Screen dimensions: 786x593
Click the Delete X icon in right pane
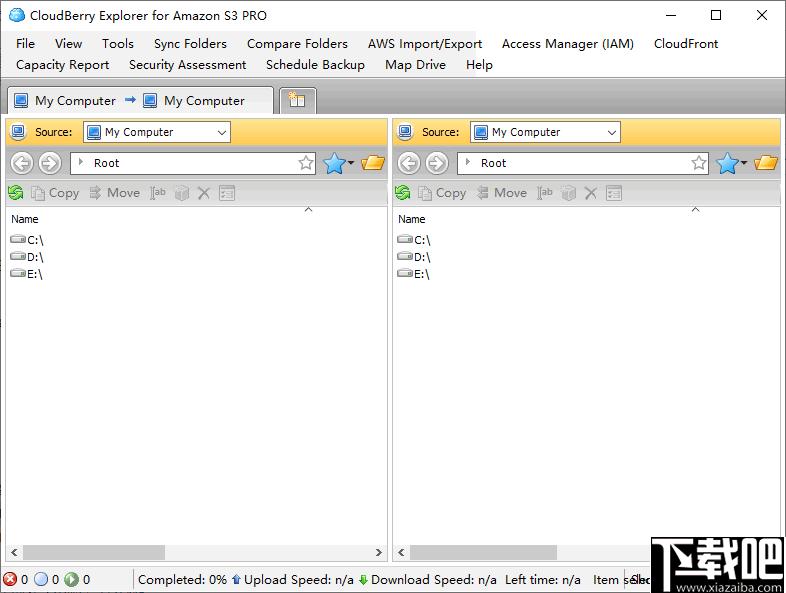pyautogui.click(x=591, y=193)
